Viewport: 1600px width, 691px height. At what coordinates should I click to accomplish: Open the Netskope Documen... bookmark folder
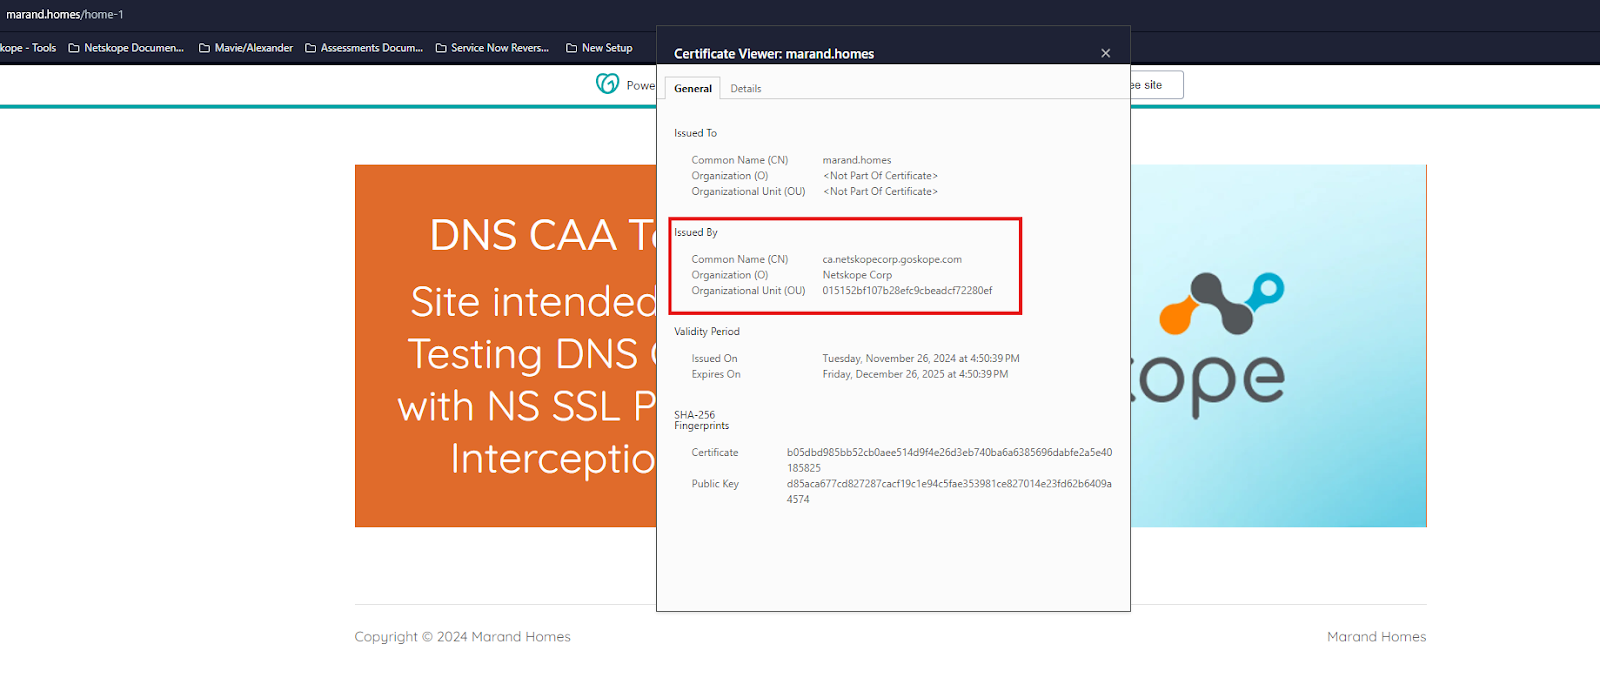[x=126, y=48]
